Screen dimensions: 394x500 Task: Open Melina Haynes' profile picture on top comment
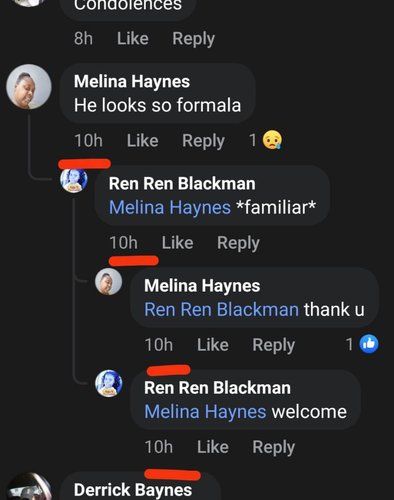(x=29, y=87)
